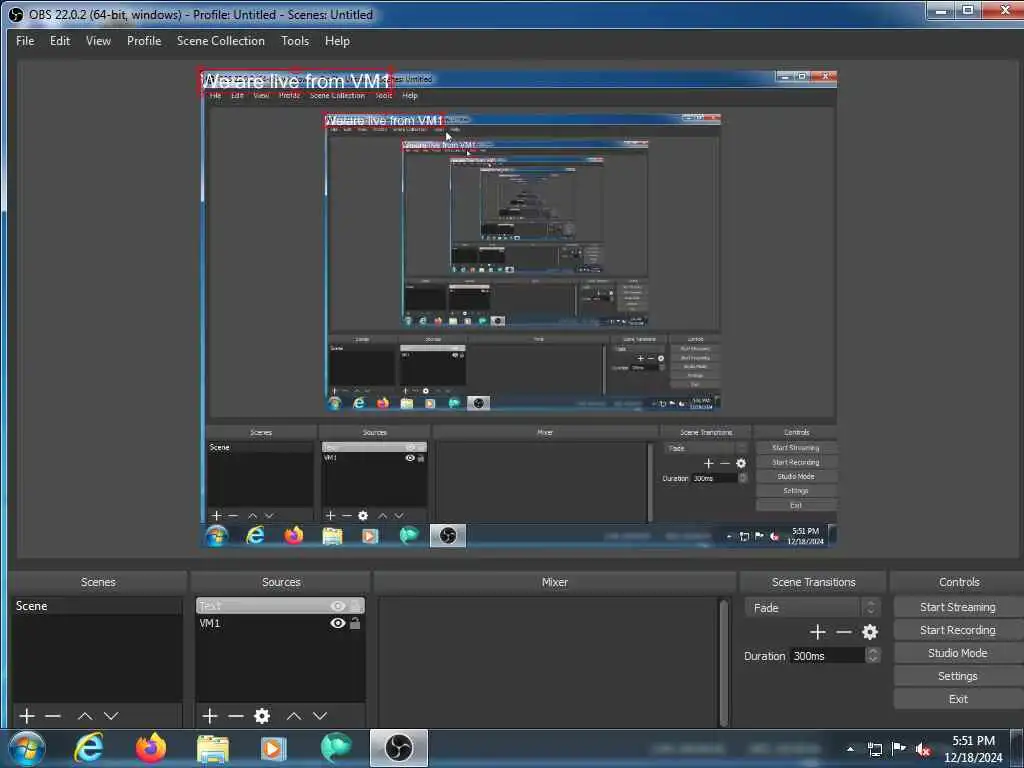Viewport: 1024px width, 768px height.
Task: Open Action Center flag tray icon
Action: 899,748
